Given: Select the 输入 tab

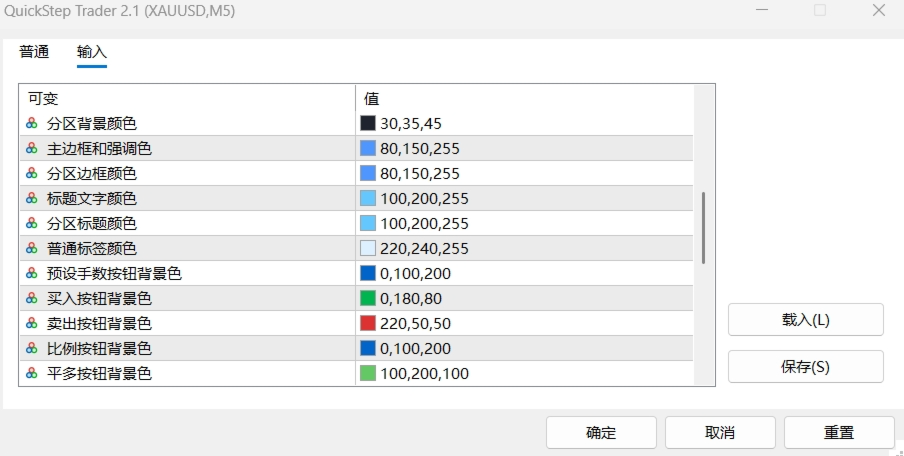Looking at the screenshot, I should [x=92, y=52].
